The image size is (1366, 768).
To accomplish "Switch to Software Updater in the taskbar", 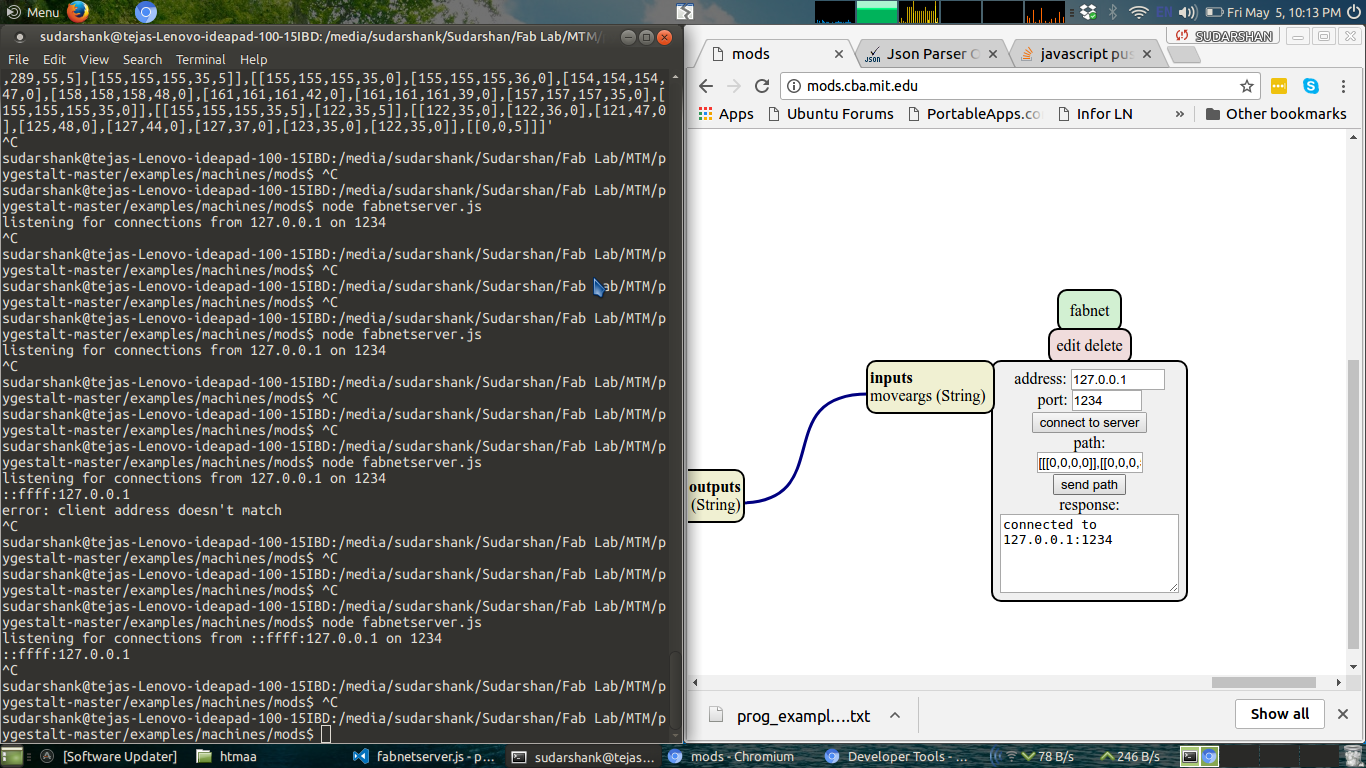I will click(109, 757).
